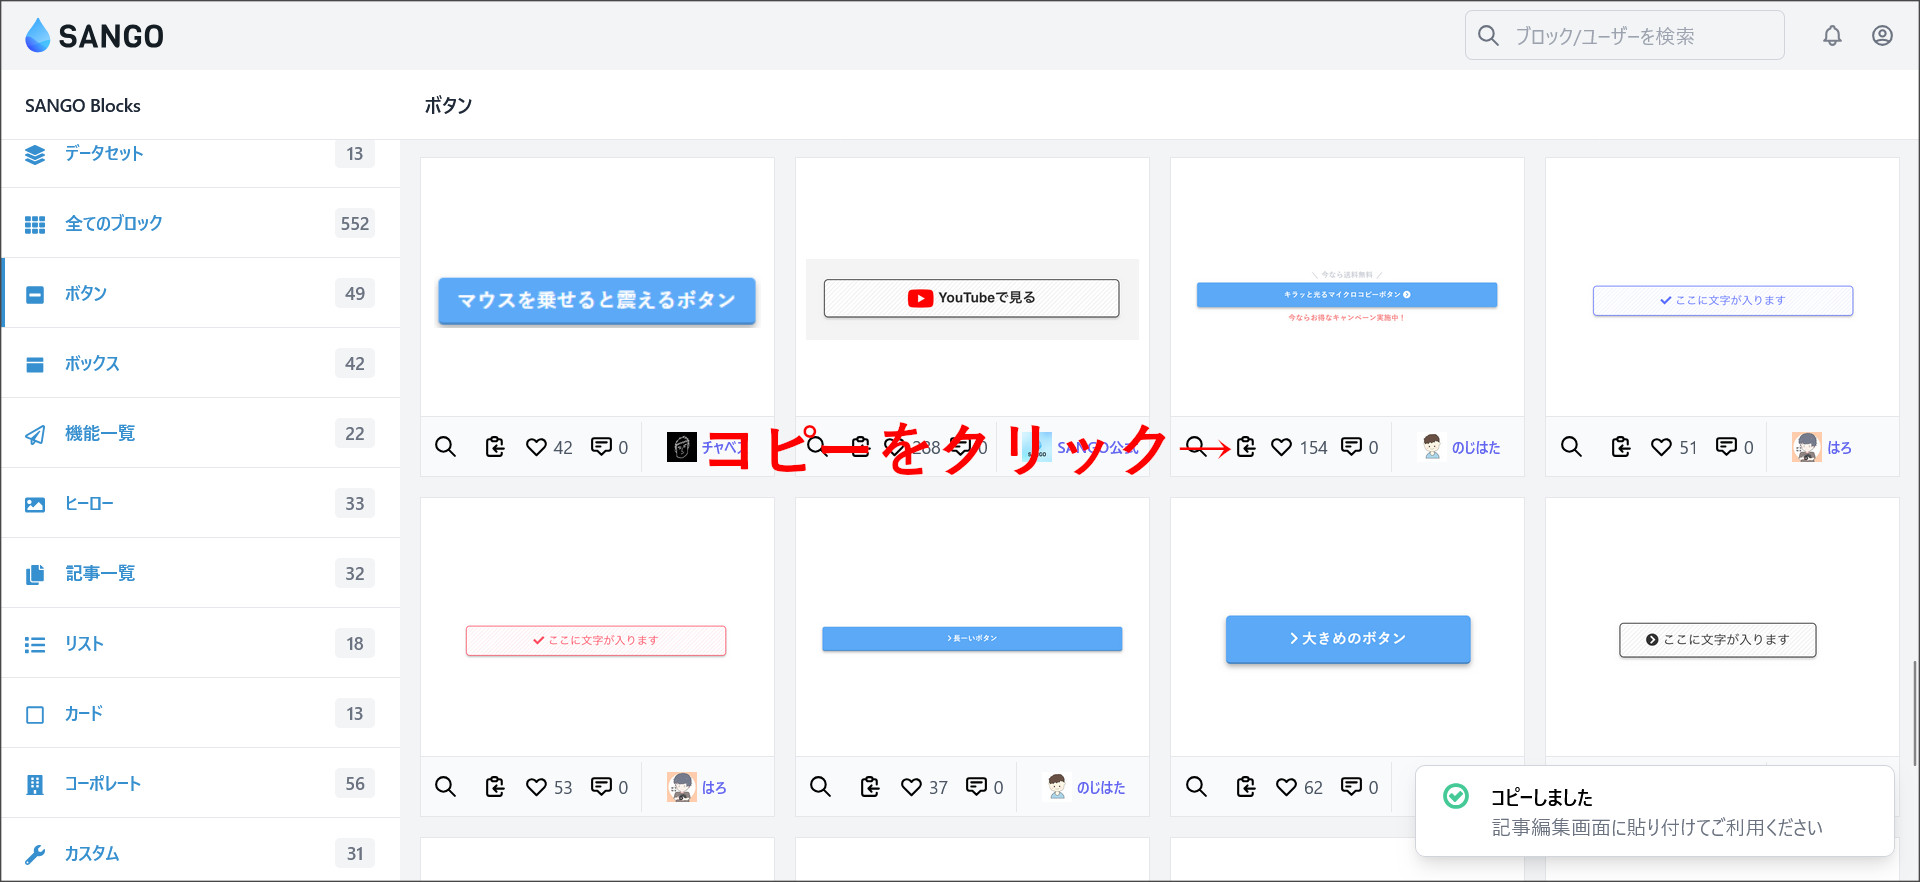Open author はろ profile on 53-likes card

coord(713,787)
